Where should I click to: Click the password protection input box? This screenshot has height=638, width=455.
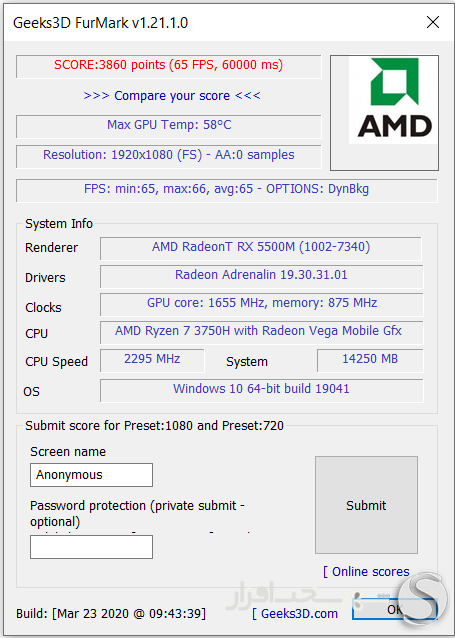[92, 547]
